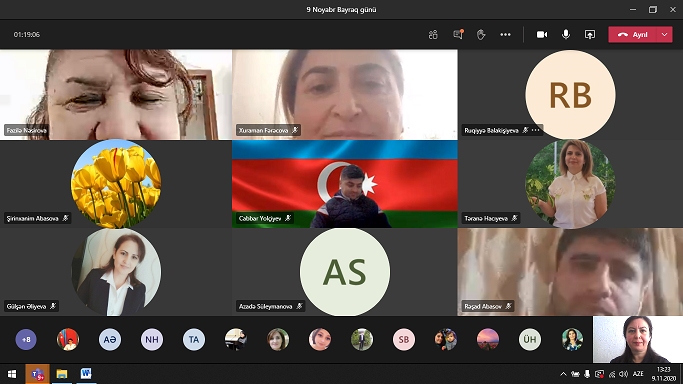Click the ÜH participant avatar
Viewport: 683px width, 384px height.
[x=530, y=340]
